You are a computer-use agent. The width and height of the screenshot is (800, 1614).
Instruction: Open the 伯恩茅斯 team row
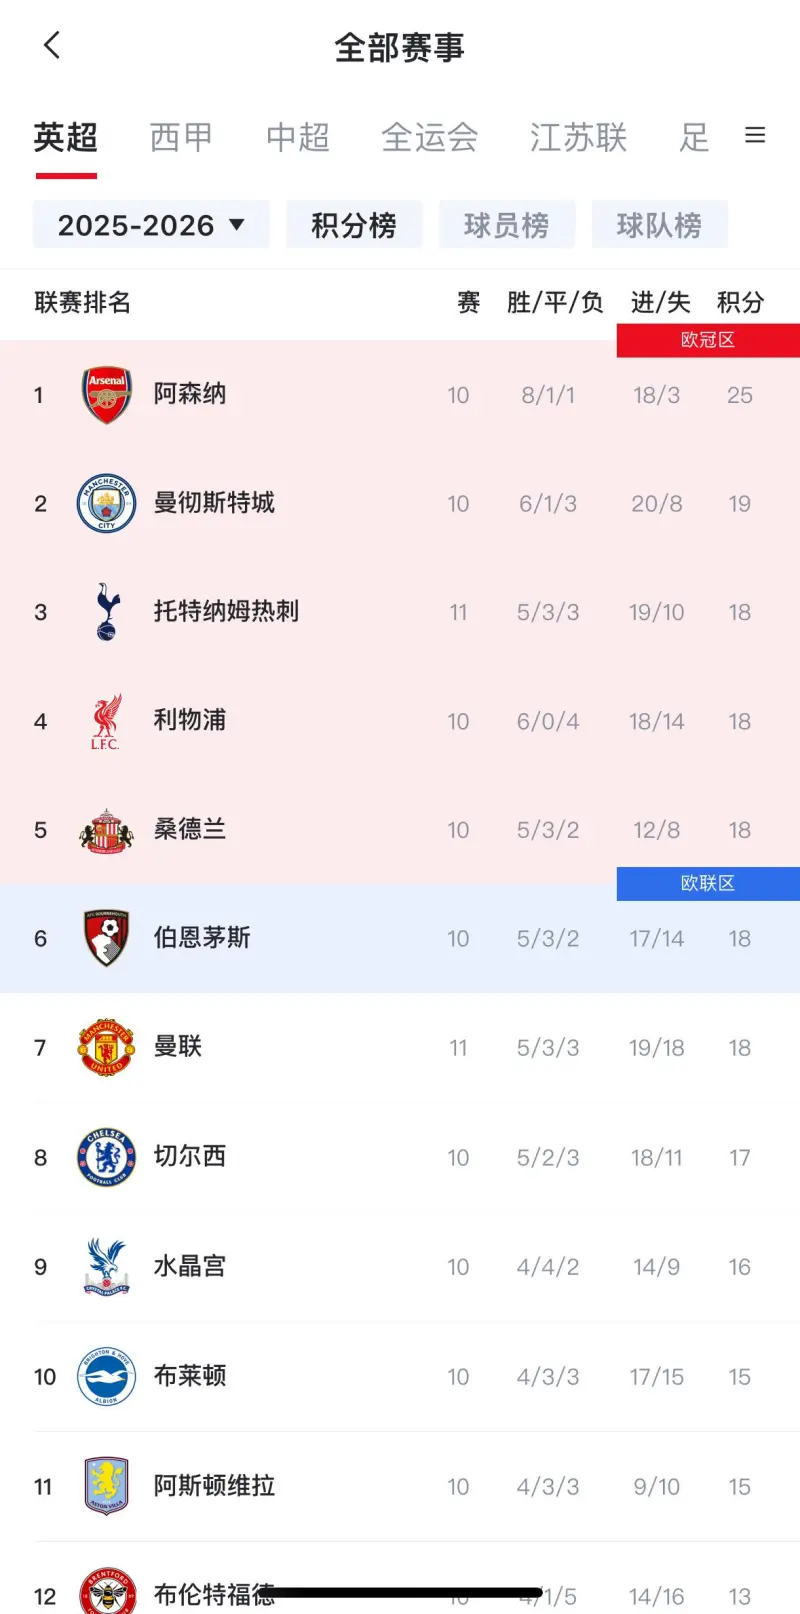click(x=400, y=938)
